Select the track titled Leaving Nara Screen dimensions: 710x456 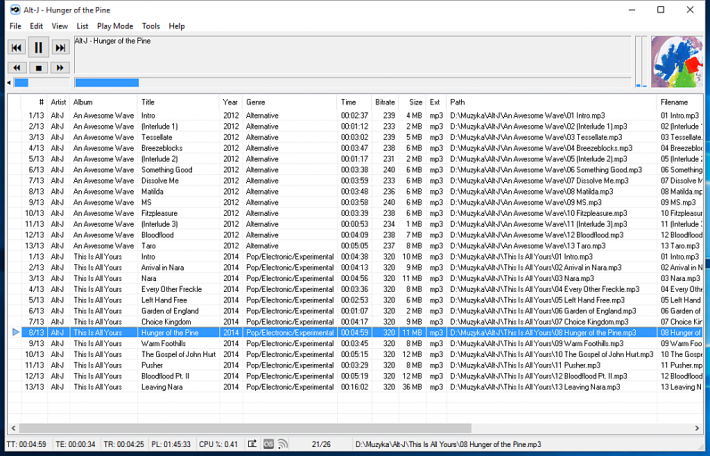coord(162,387)
